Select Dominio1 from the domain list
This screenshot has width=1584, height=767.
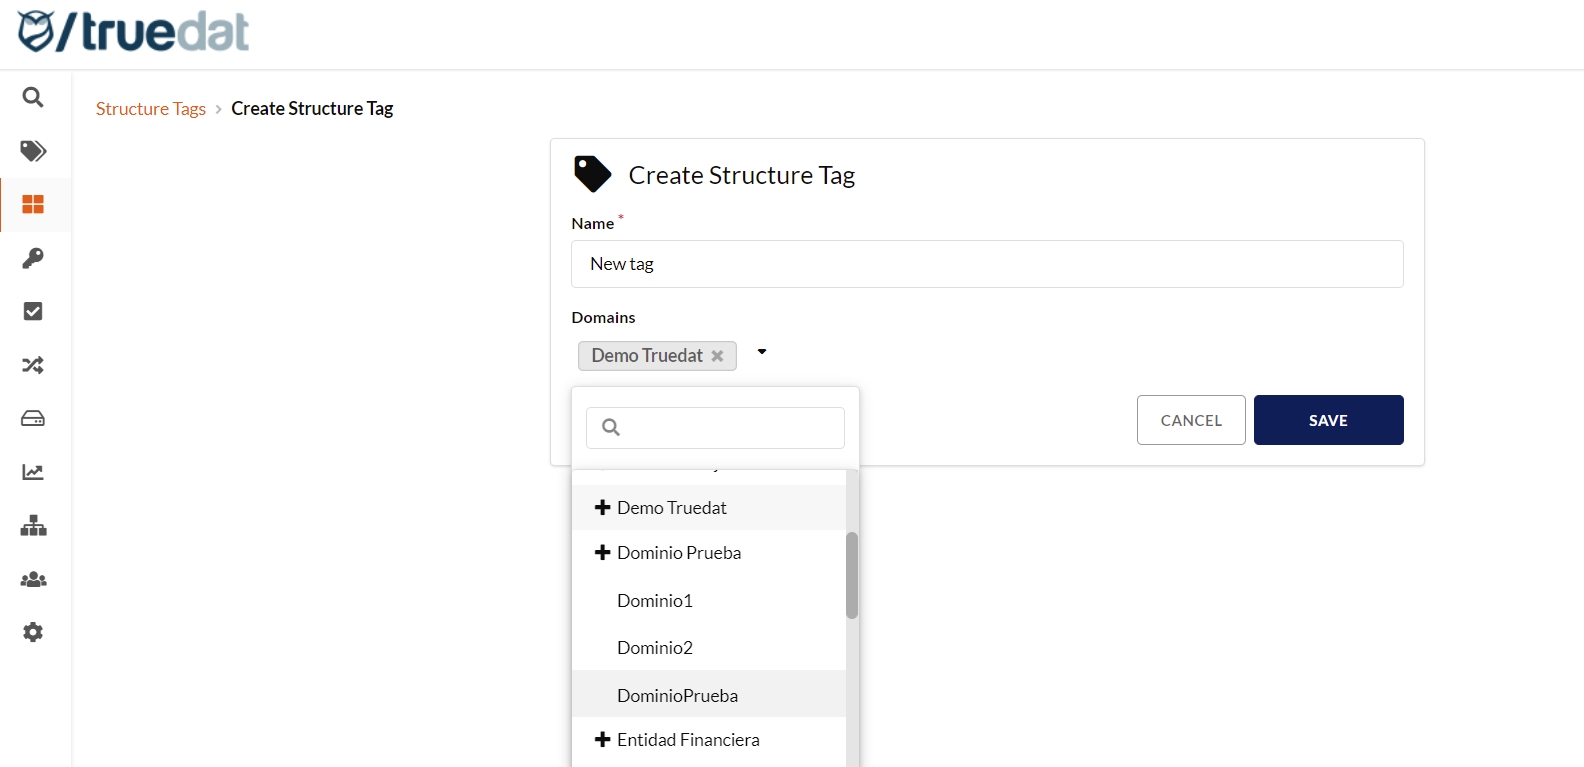655,601
